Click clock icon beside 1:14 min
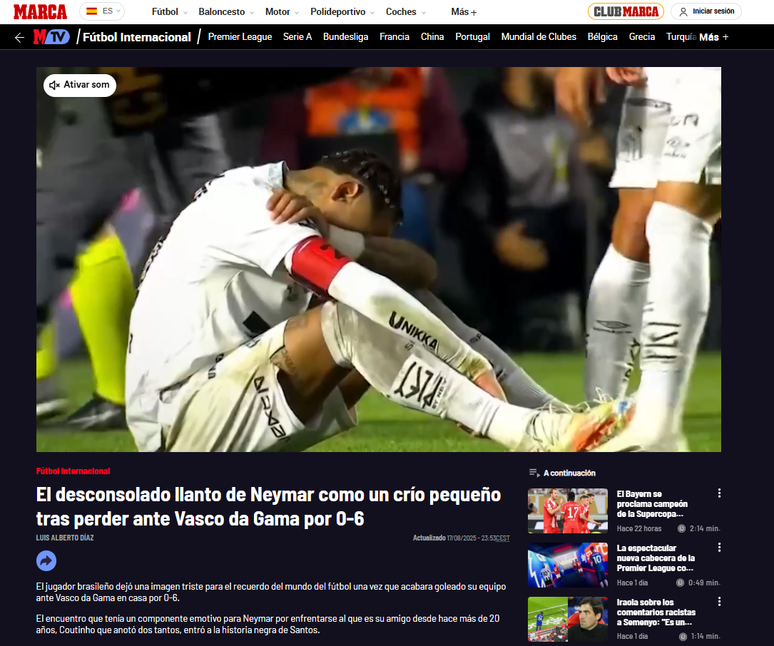Screen dimensions: 774x646 (x=683, y=637)
